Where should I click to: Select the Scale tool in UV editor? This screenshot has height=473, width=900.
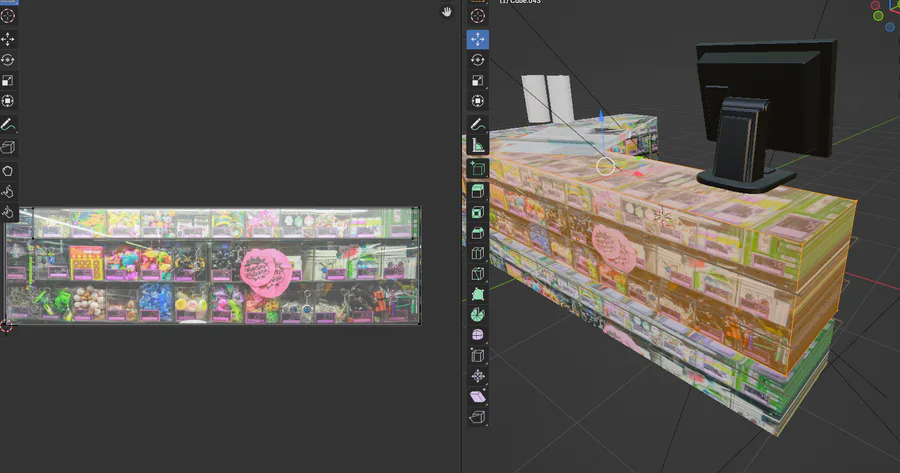click(x=7, y=80)
